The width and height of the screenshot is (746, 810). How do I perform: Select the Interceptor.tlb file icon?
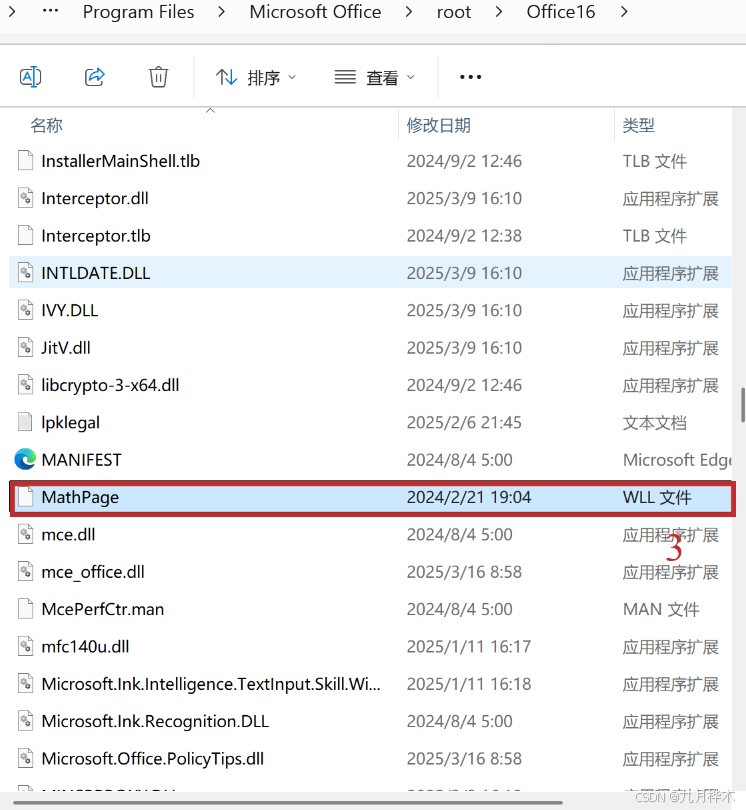point(25,236)
